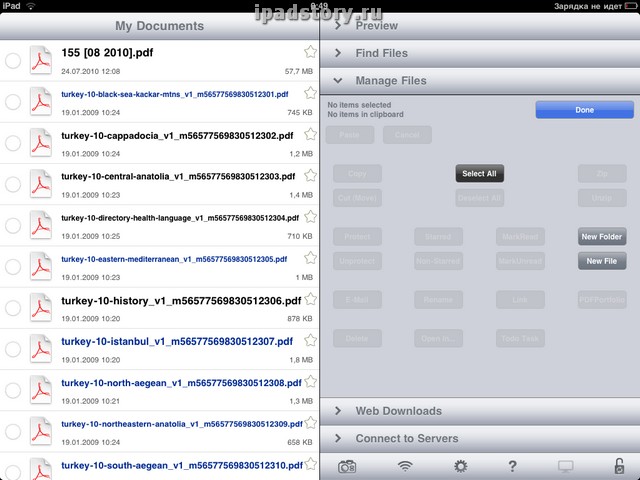Open settings via the gear icon
The height and width of the screenshot is (480, 640).
(x=461, y=466)
